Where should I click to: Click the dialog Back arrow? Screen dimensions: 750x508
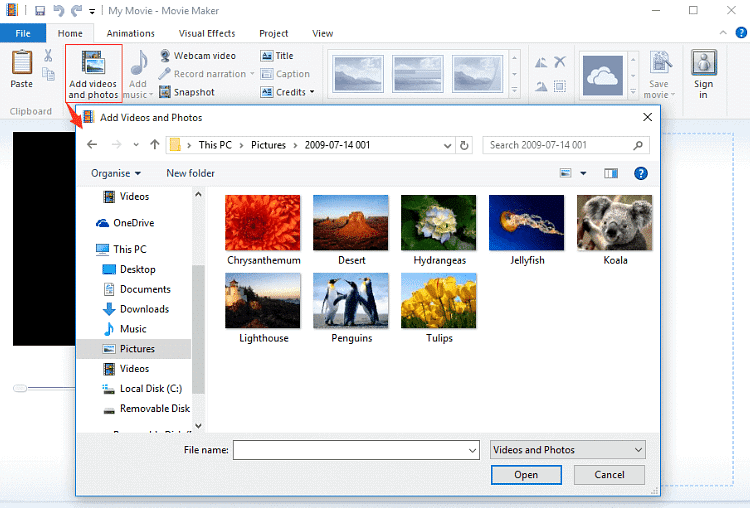pos(92,144)
